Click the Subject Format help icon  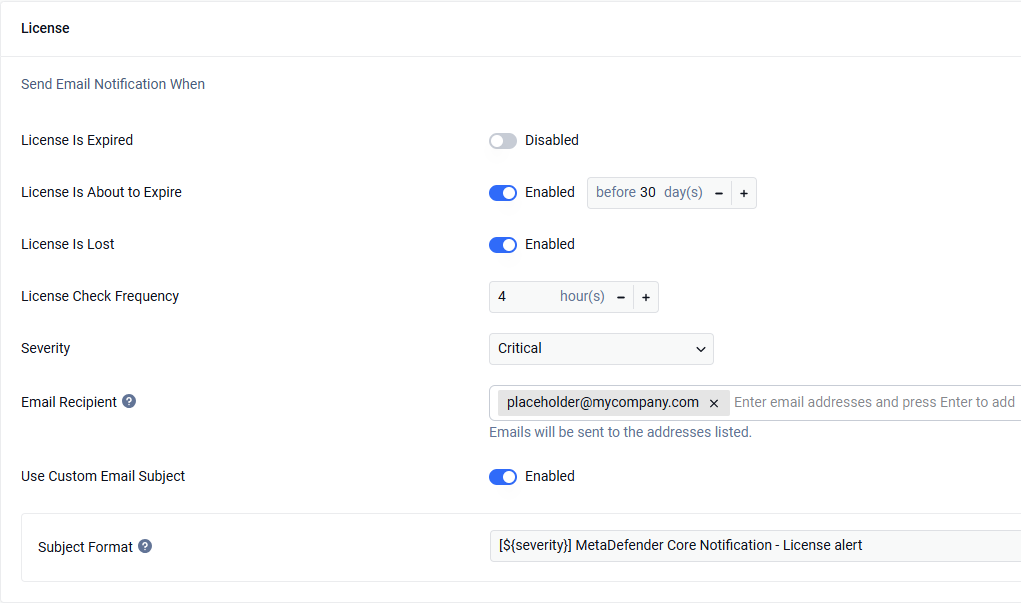tap(145, 546)
